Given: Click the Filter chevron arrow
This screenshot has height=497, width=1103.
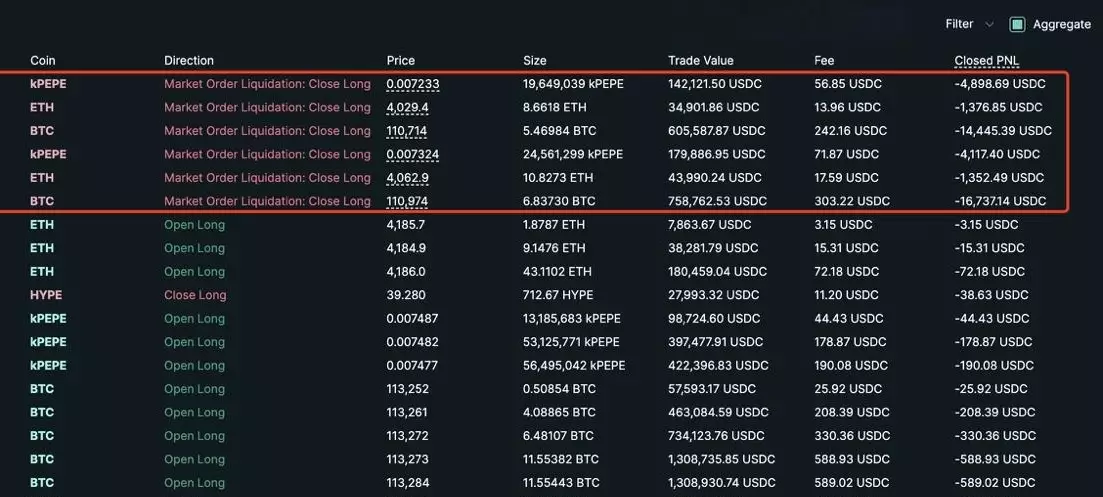Looking at the screenshot, I should pyautogui.click(x=989, y=24).
